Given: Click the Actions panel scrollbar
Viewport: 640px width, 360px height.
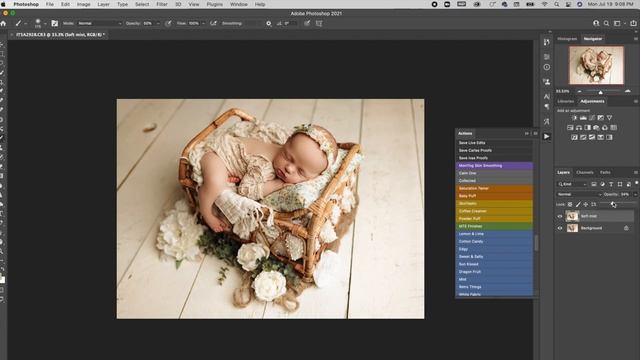Looking at the screenshot, I should tap(536, 243).
